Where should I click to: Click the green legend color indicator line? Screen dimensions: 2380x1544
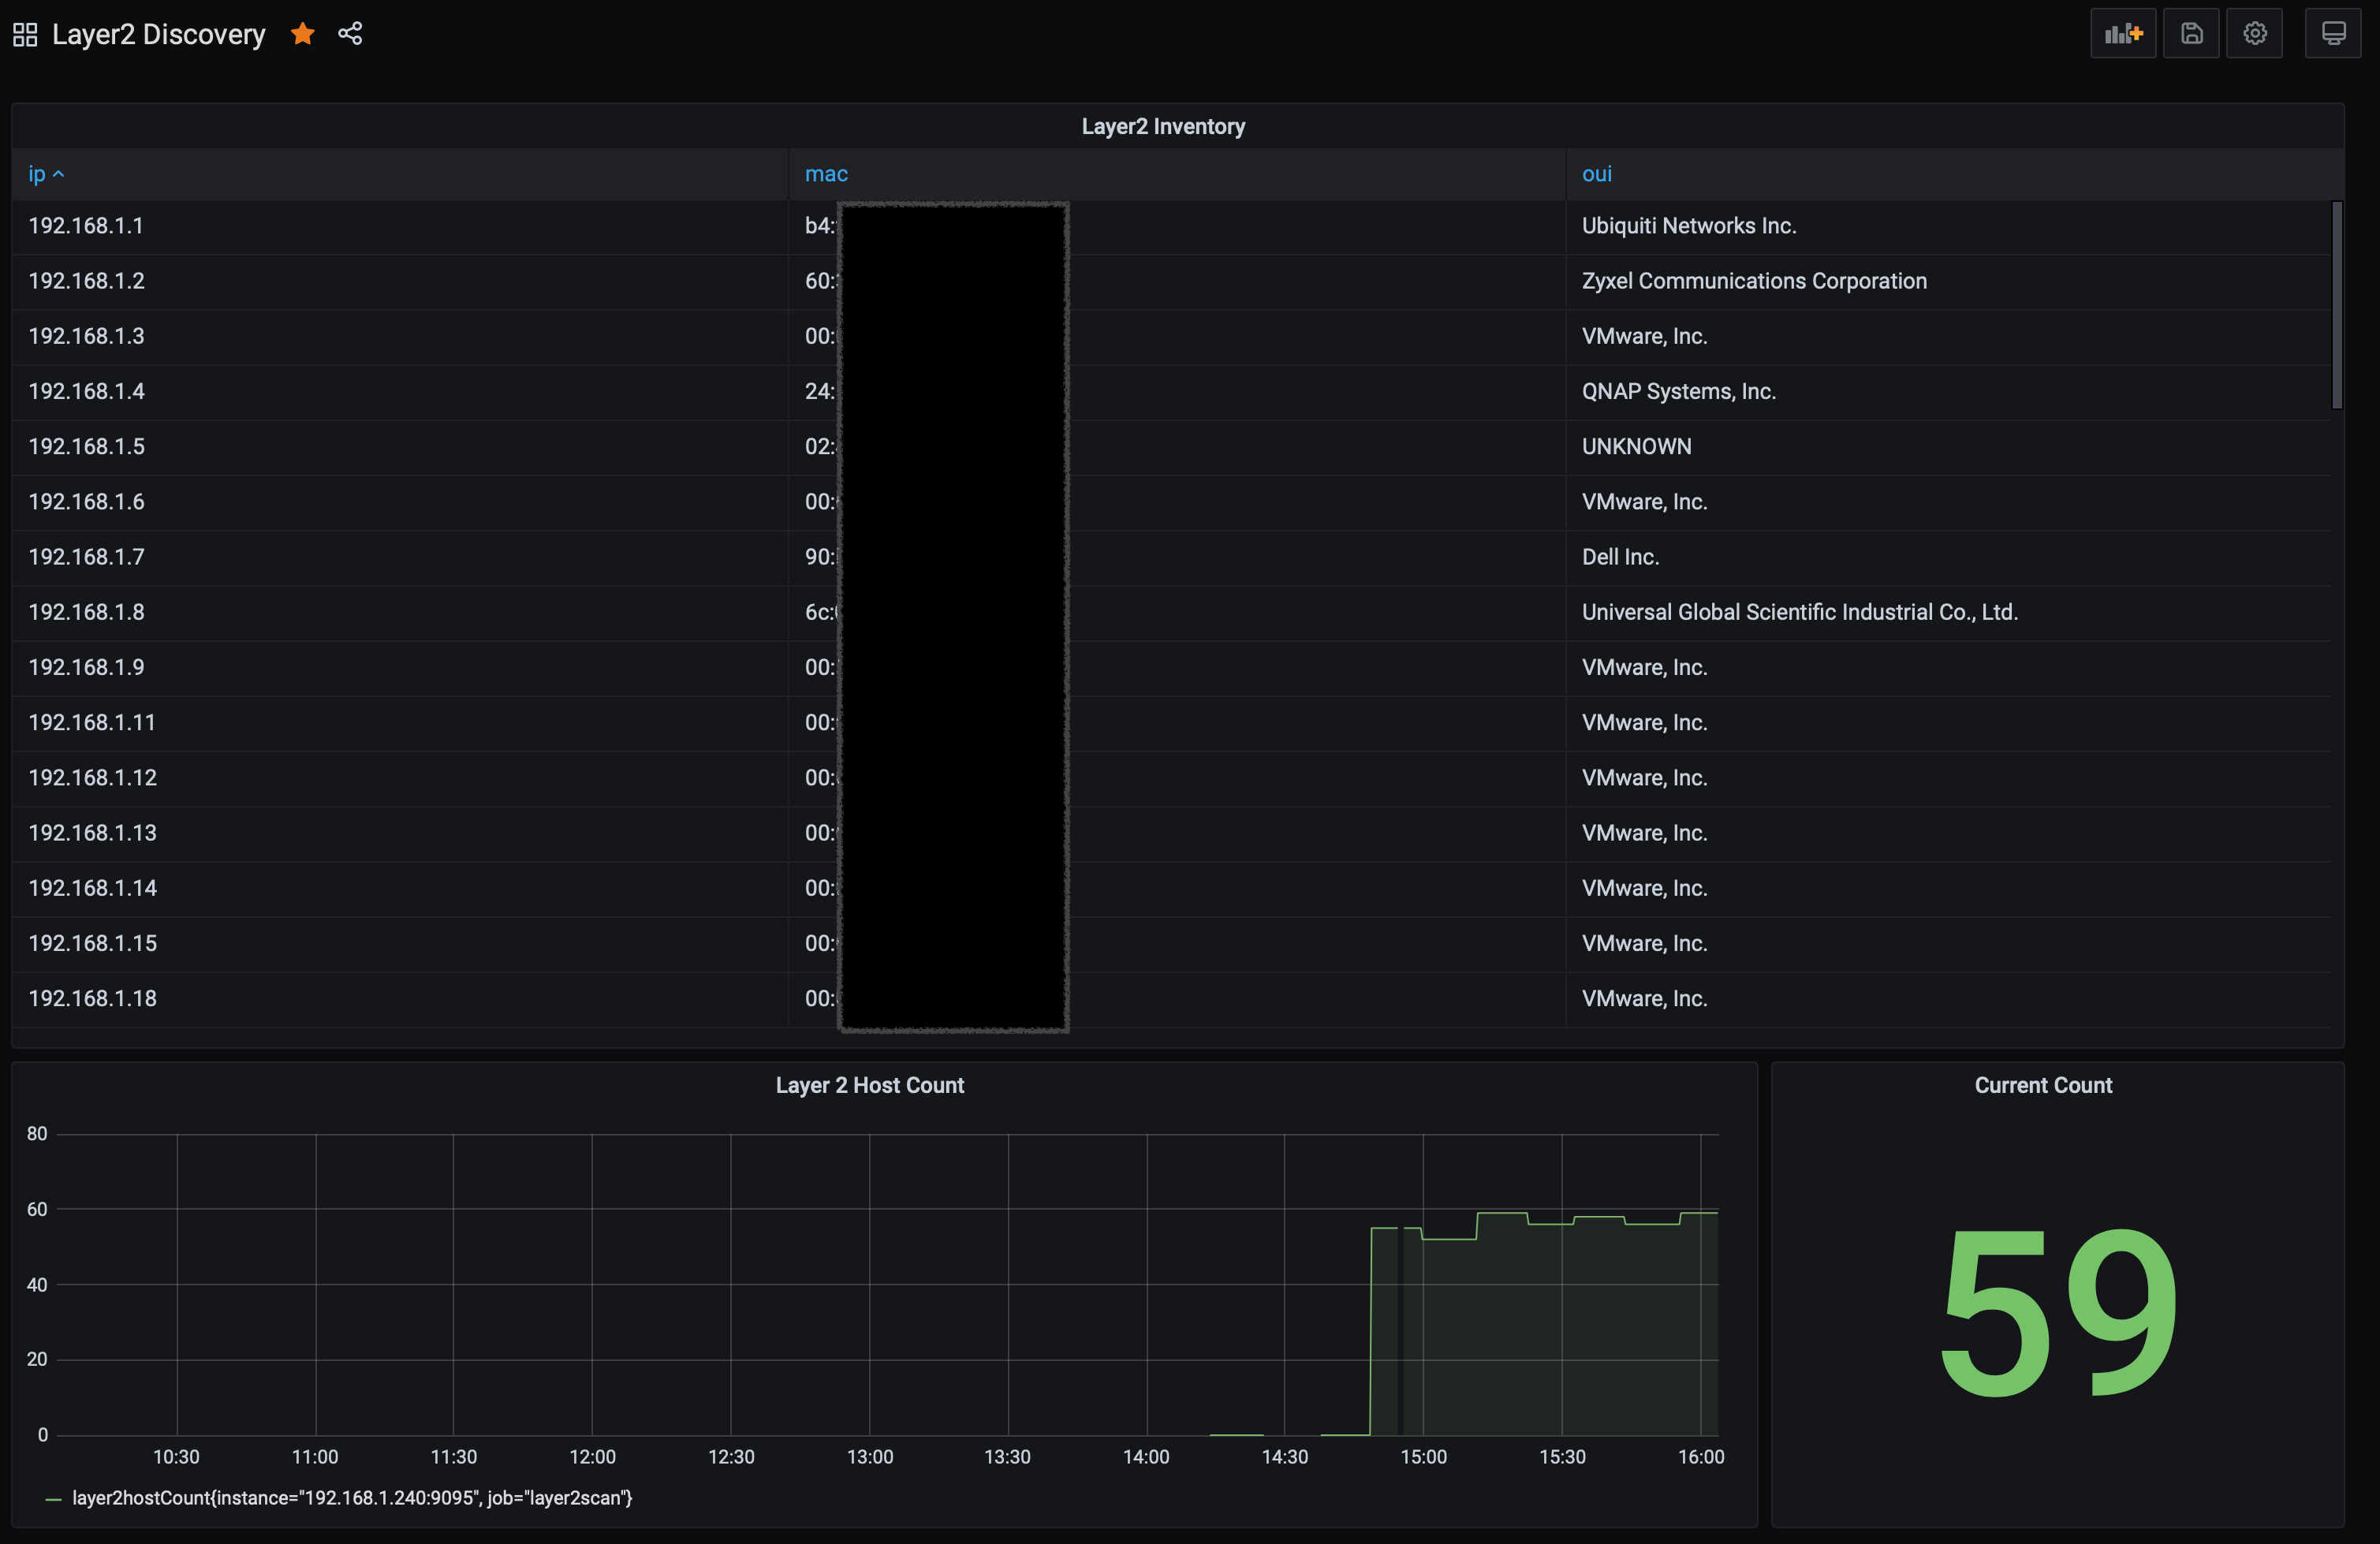pyautogui.click(x=52, y=1498)
